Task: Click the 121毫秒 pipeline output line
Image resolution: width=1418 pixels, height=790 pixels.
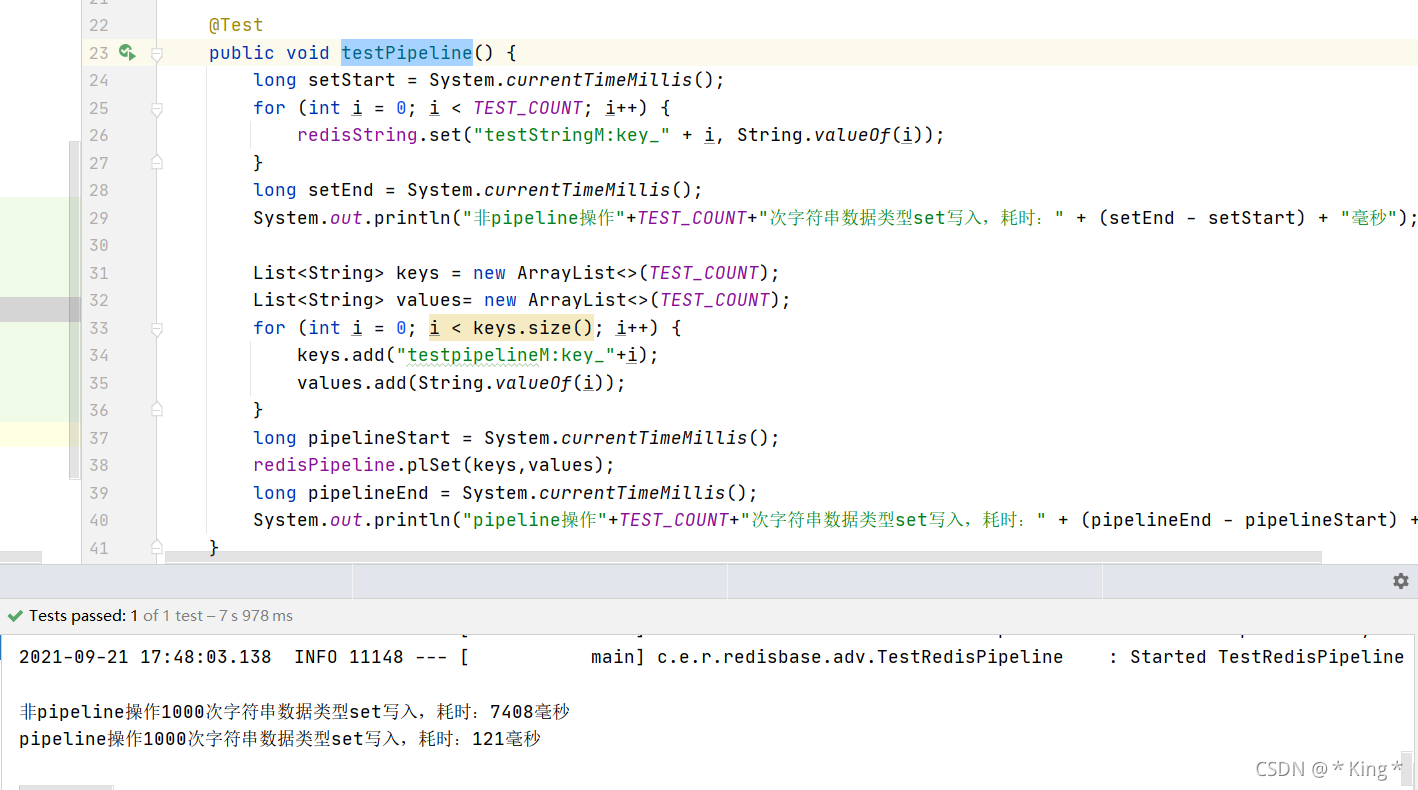Action: click(x=280, y=739)
